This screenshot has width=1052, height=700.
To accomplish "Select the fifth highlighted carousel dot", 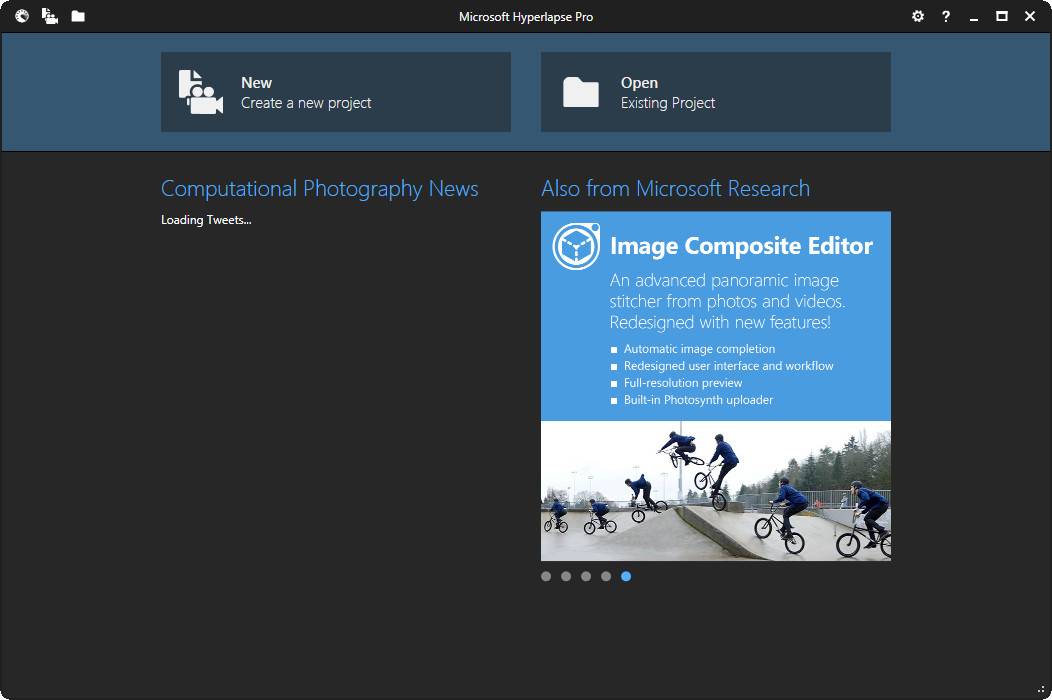I will coord(626,577).
